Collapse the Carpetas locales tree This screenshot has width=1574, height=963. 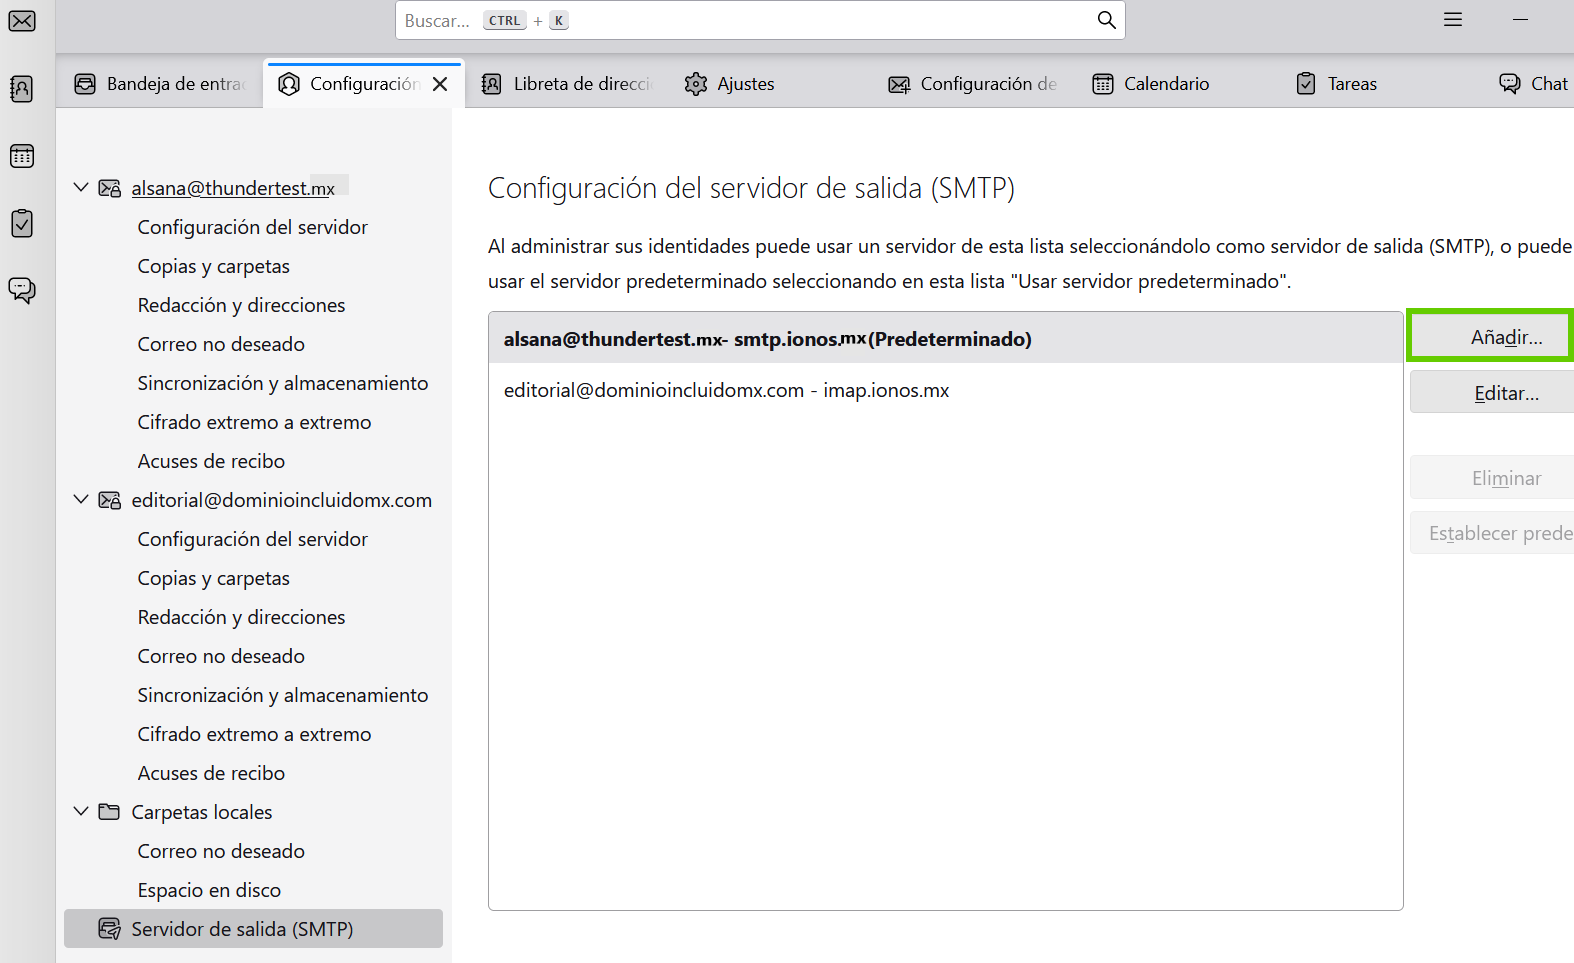81,812
